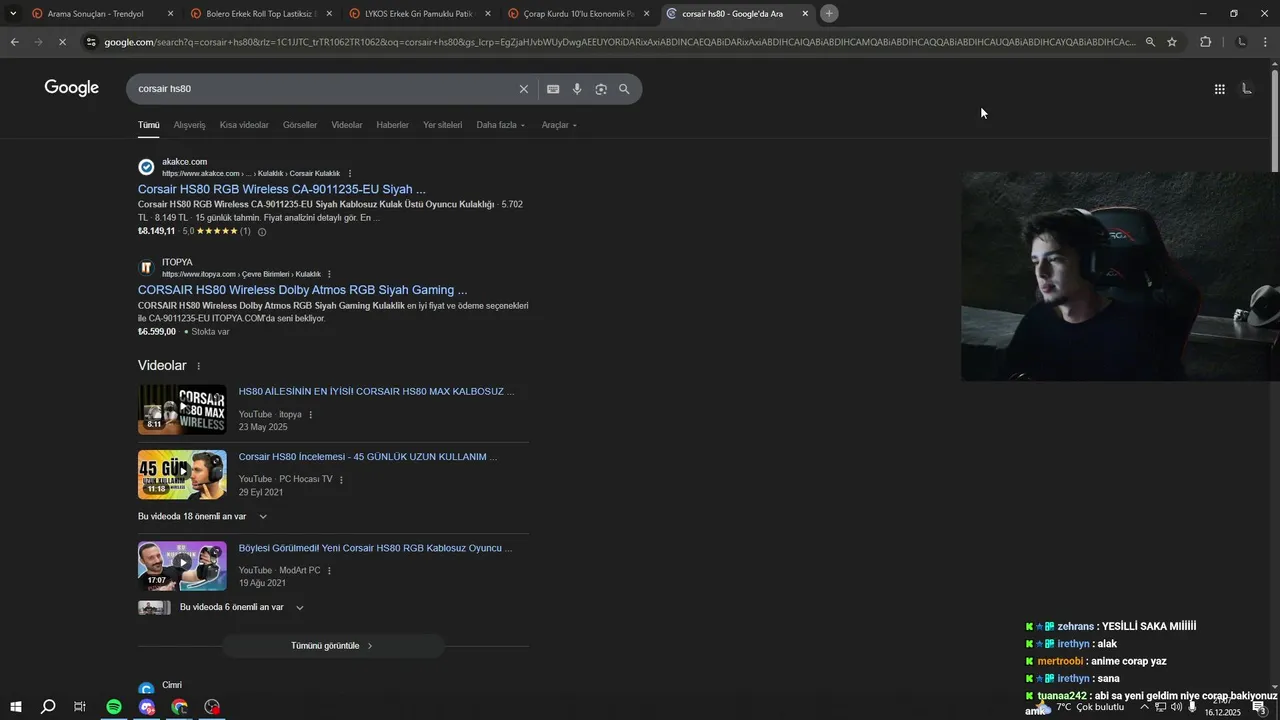Switch to the 'LYKOS Erkek Gri Pamuklu' browser tab
The width and height of the screenshot is (1280, 720).
click(418, 14)
